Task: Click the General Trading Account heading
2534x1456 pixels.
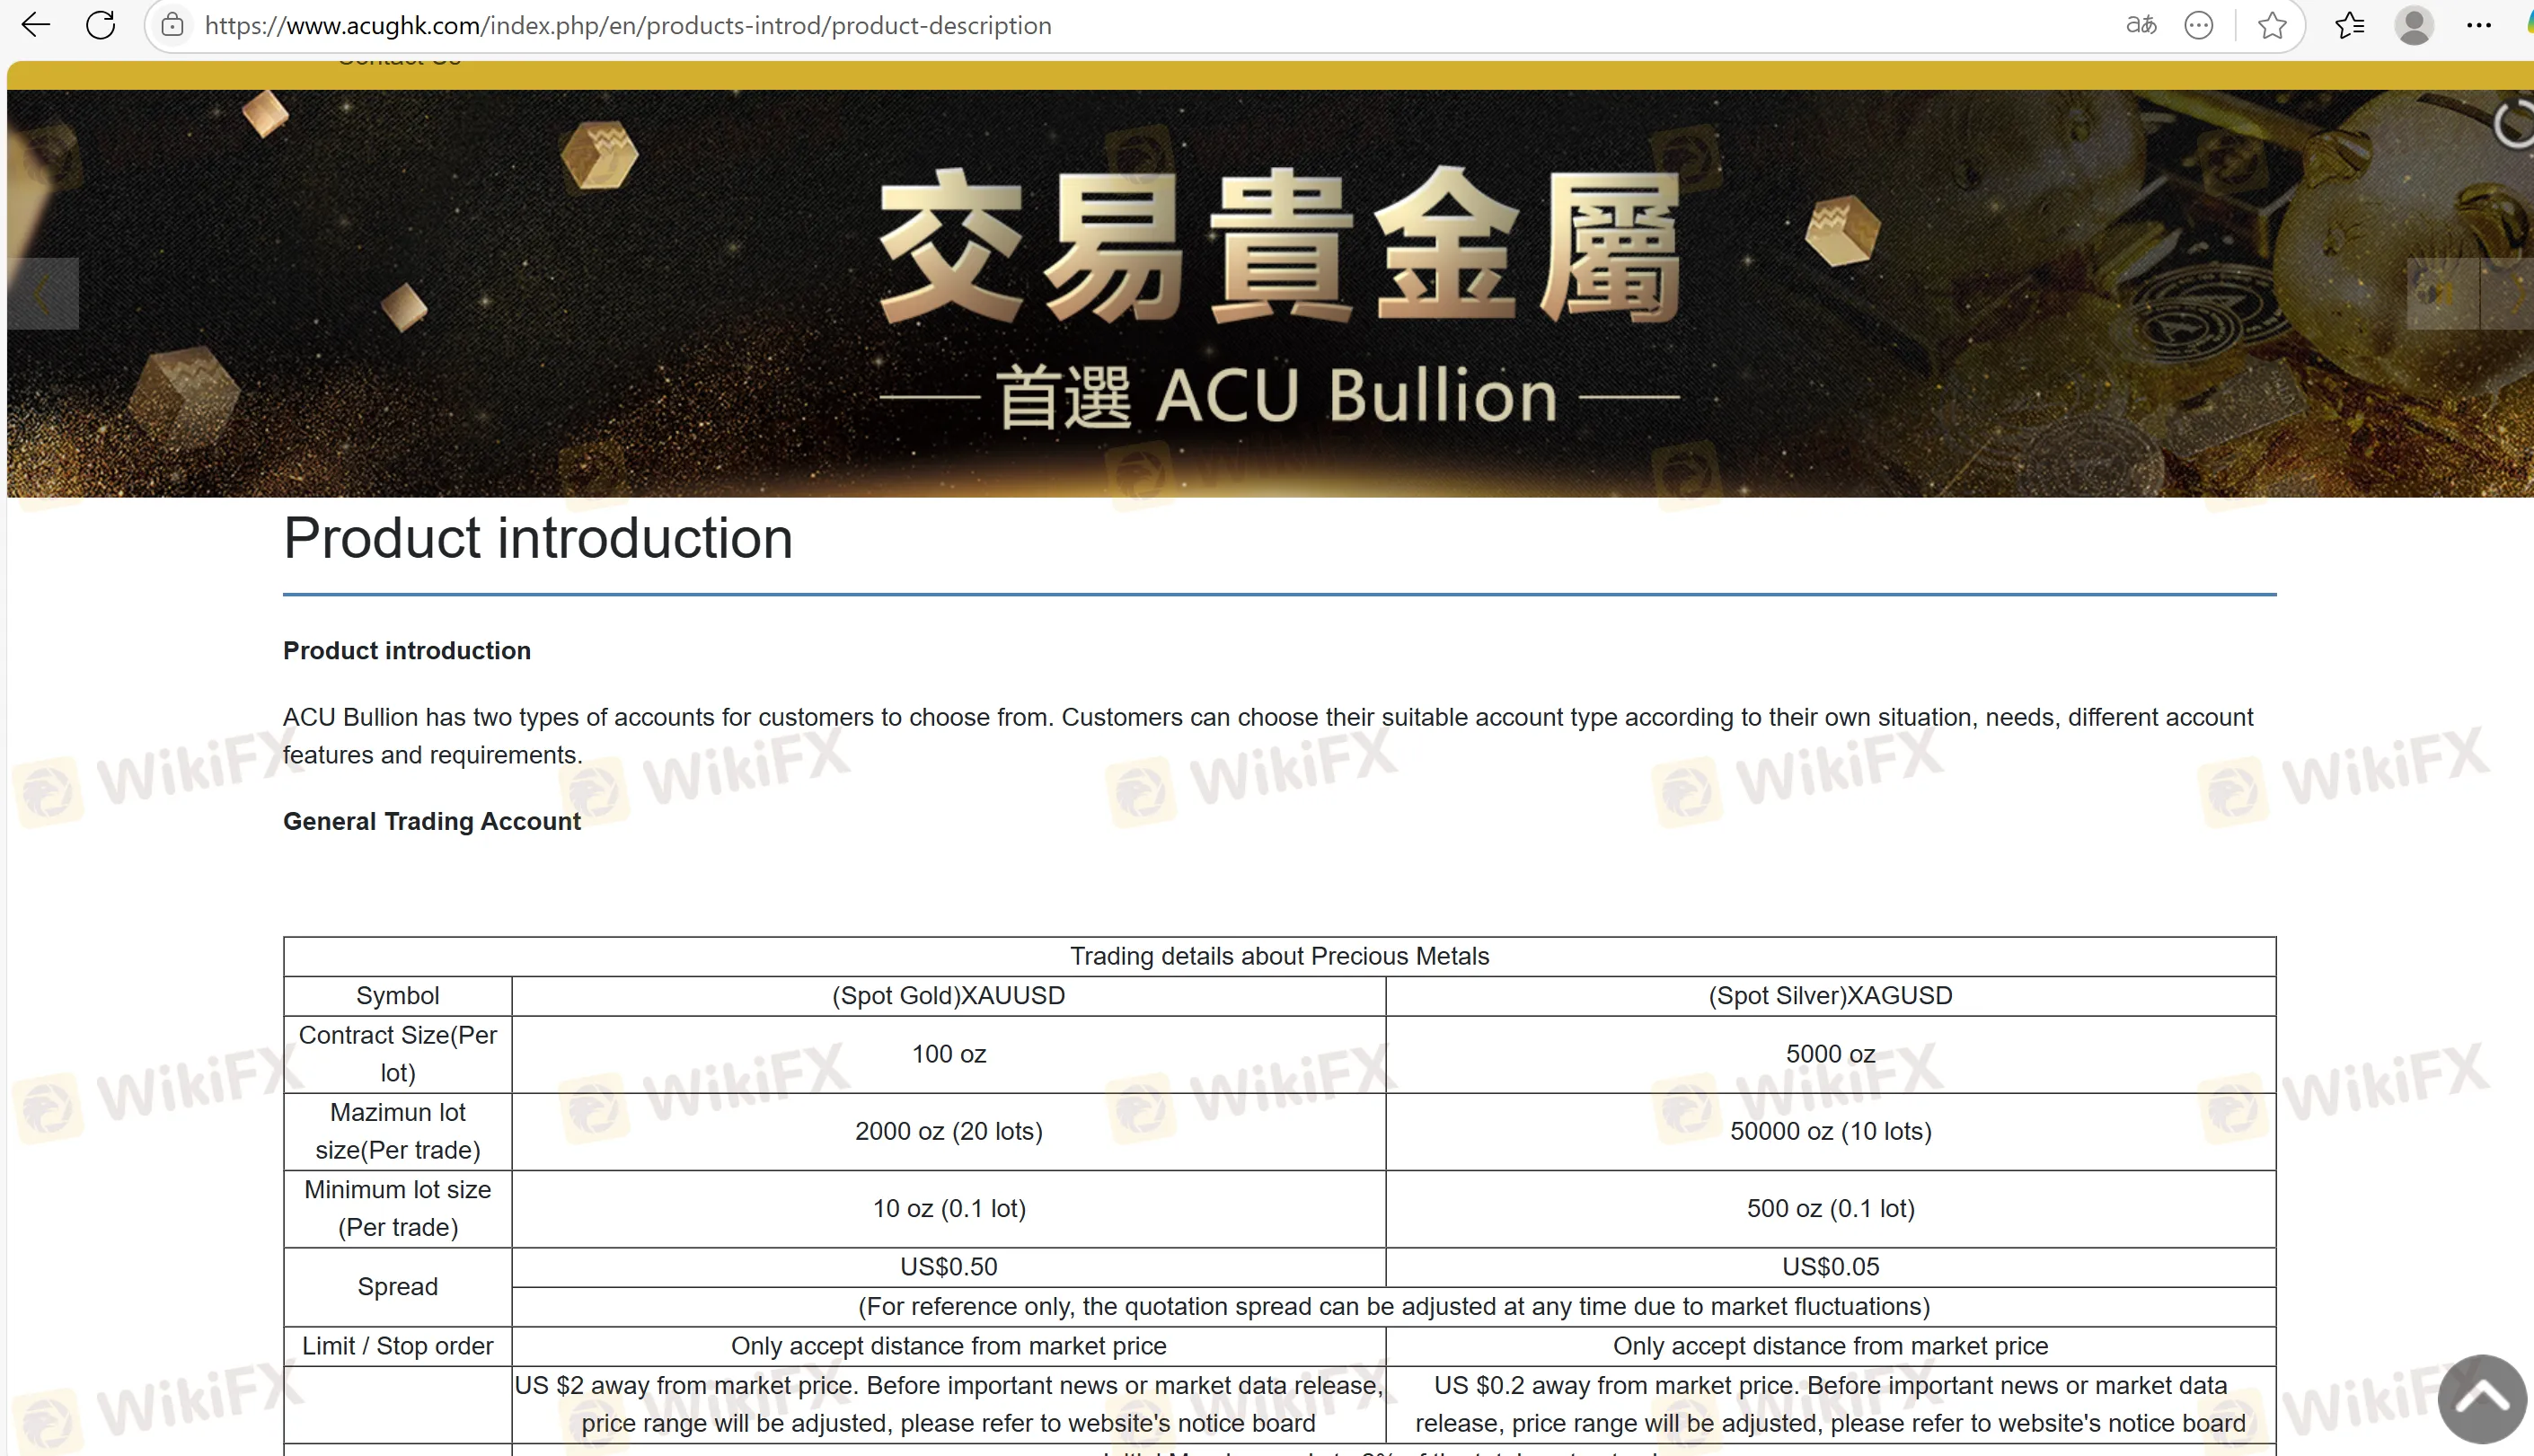Action: (x=431, y=821)
